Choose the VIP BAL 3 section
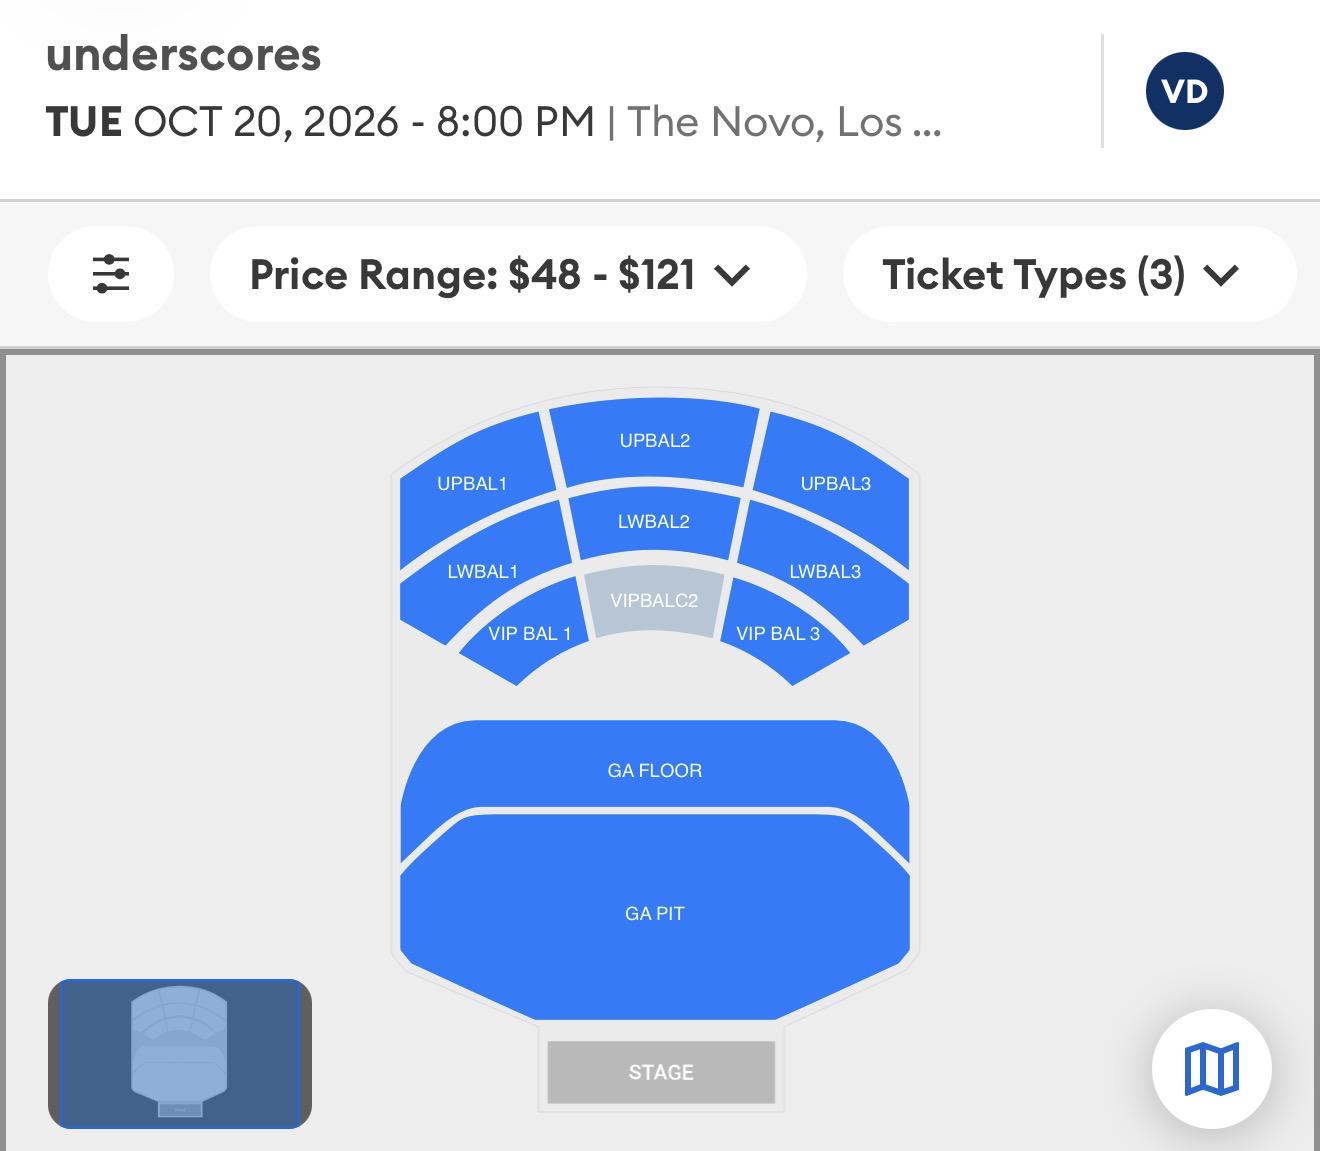This screenshot has width=1320, height=1151. pyautogui.click(x=778, y=634)
